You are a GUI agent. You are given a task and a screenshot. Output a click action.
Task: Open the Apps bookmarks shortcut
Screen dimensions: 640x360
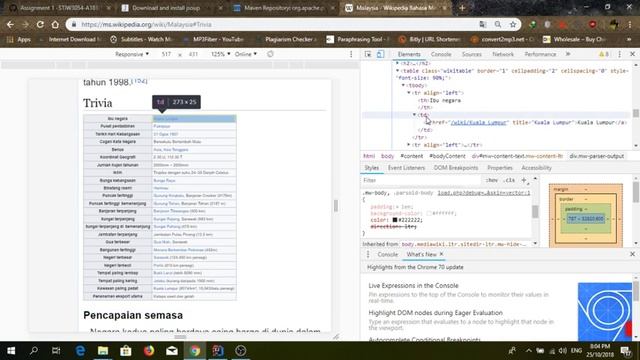pyautogui.click(x=19, y=40)
